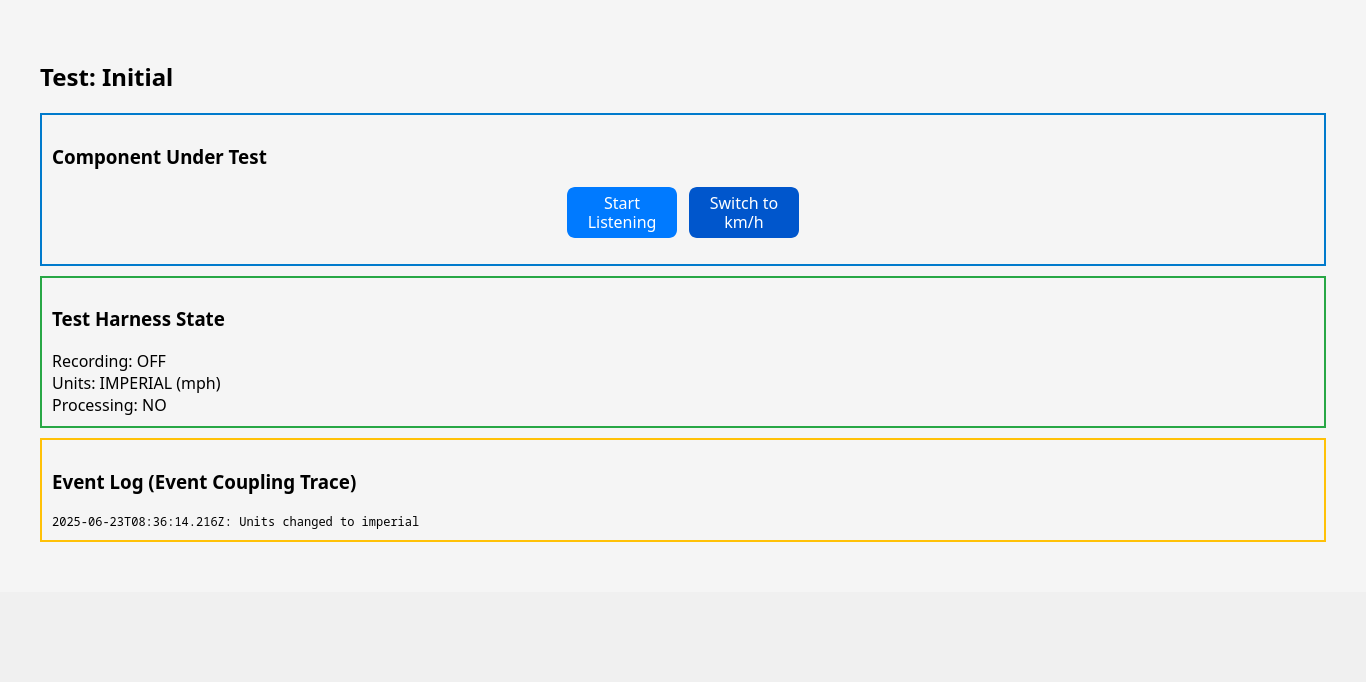Click the Start Listening button
Viewport: 1366px width, 682px height.
click(x=622, y=212)
